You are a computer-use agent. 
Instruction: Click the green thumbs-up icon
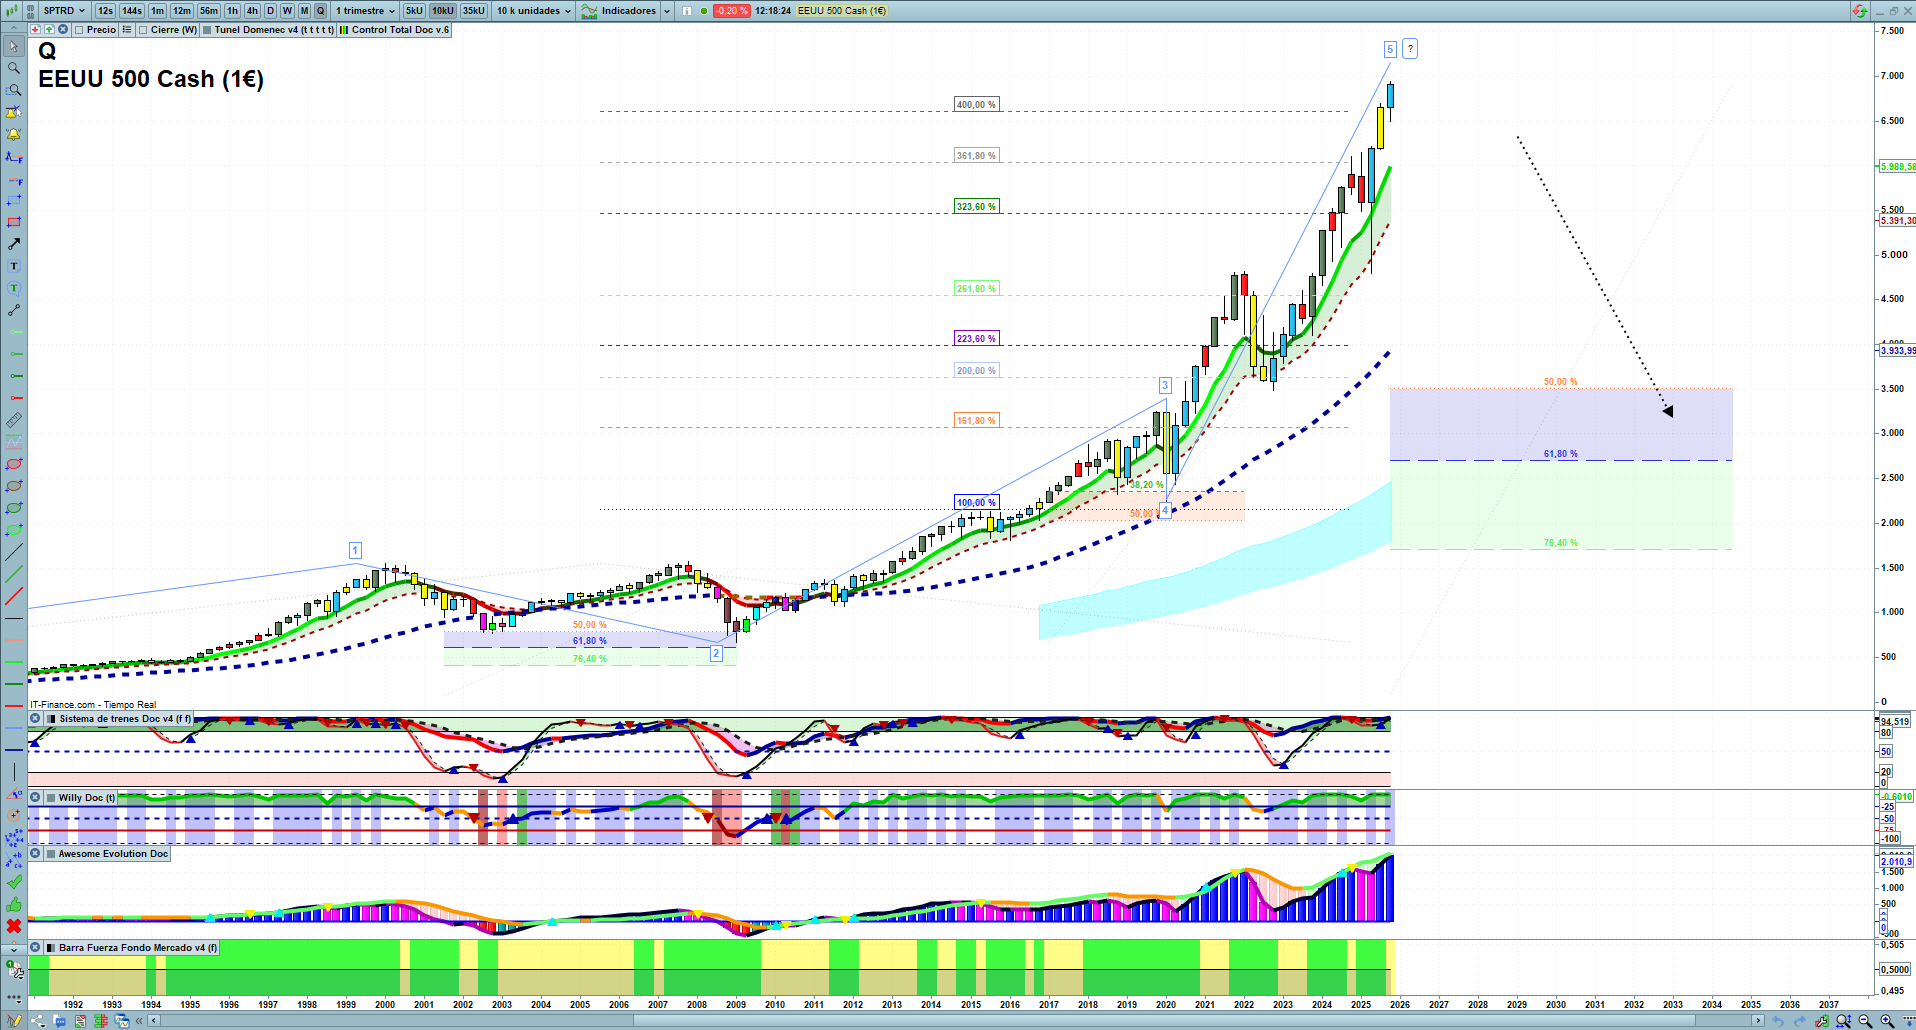click(x=14, y=904)
